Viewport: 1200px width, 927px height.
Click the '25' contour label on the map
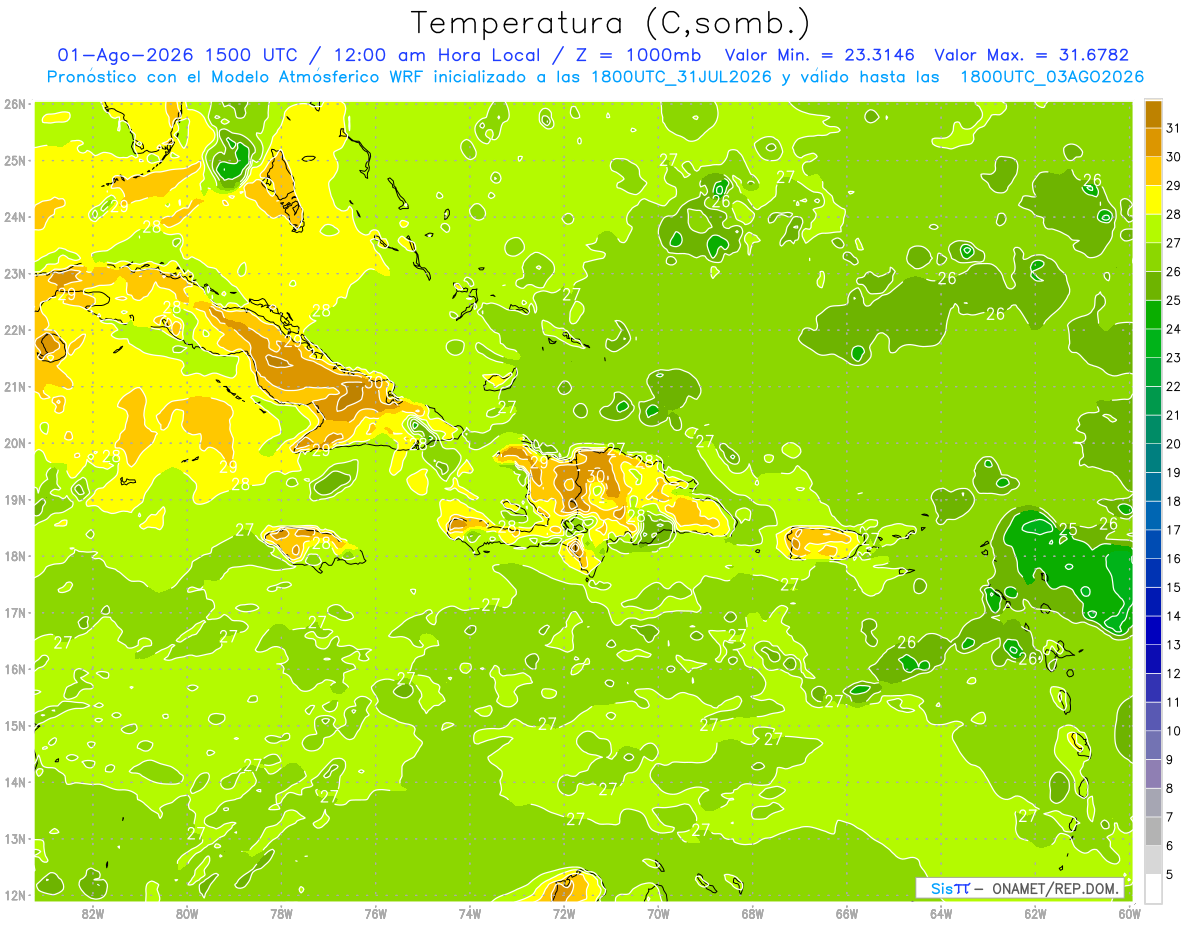(1068, 530)
